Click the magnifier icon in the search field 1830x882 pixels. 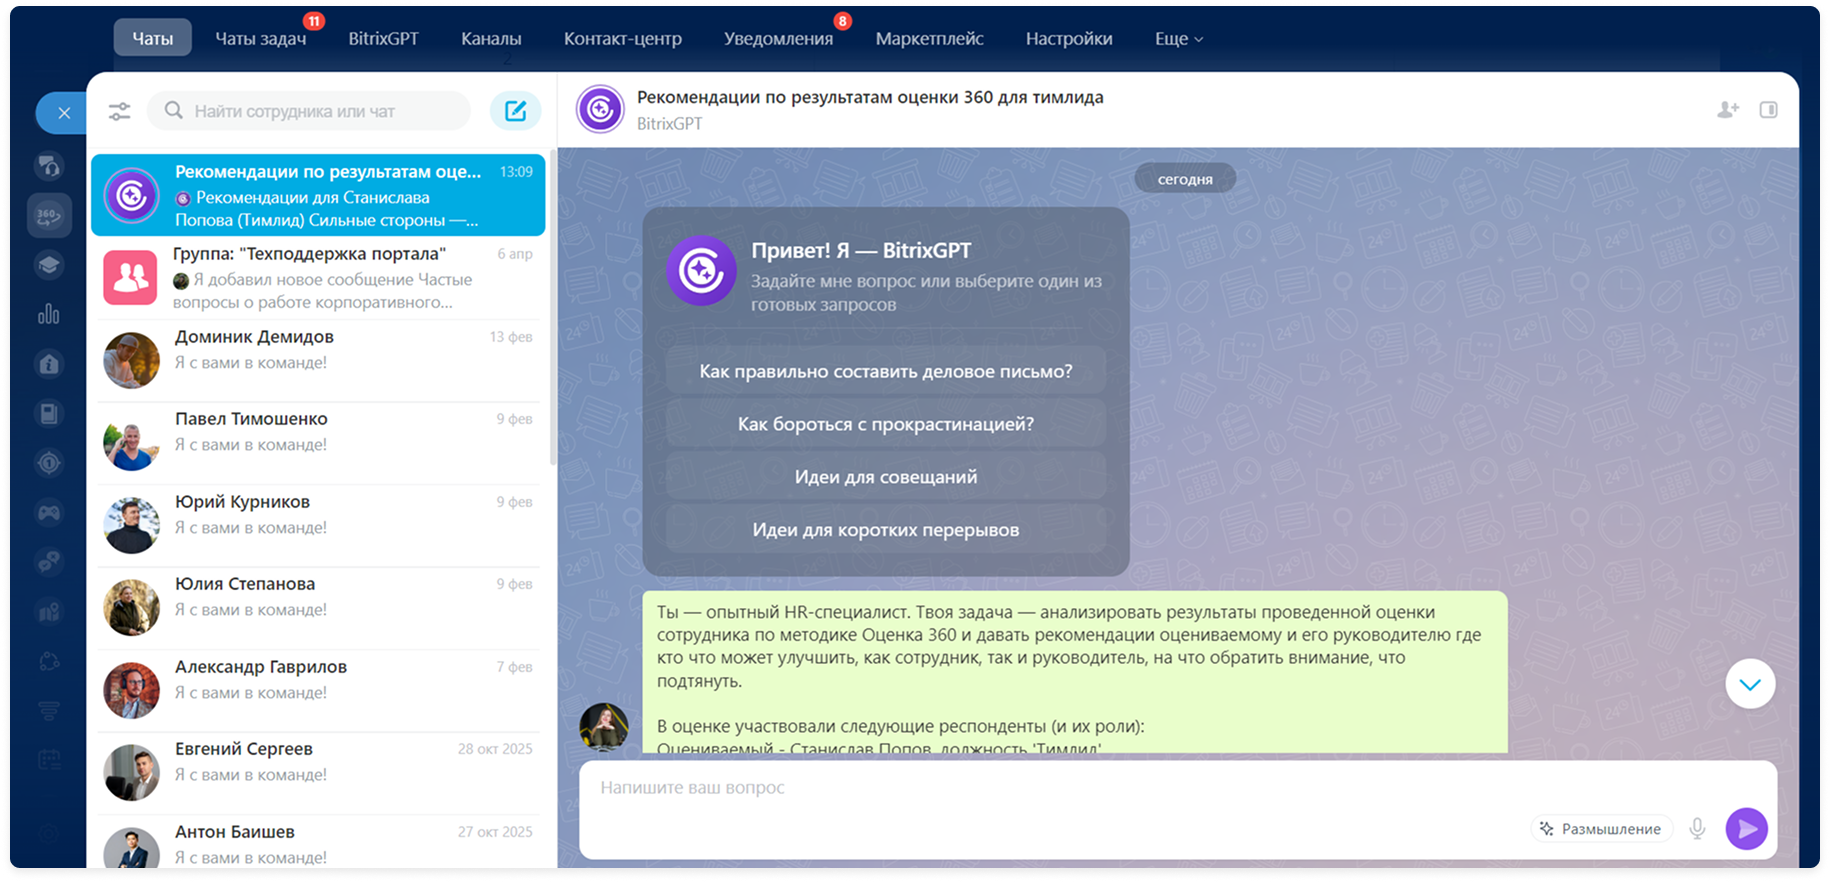pos(173,111)
